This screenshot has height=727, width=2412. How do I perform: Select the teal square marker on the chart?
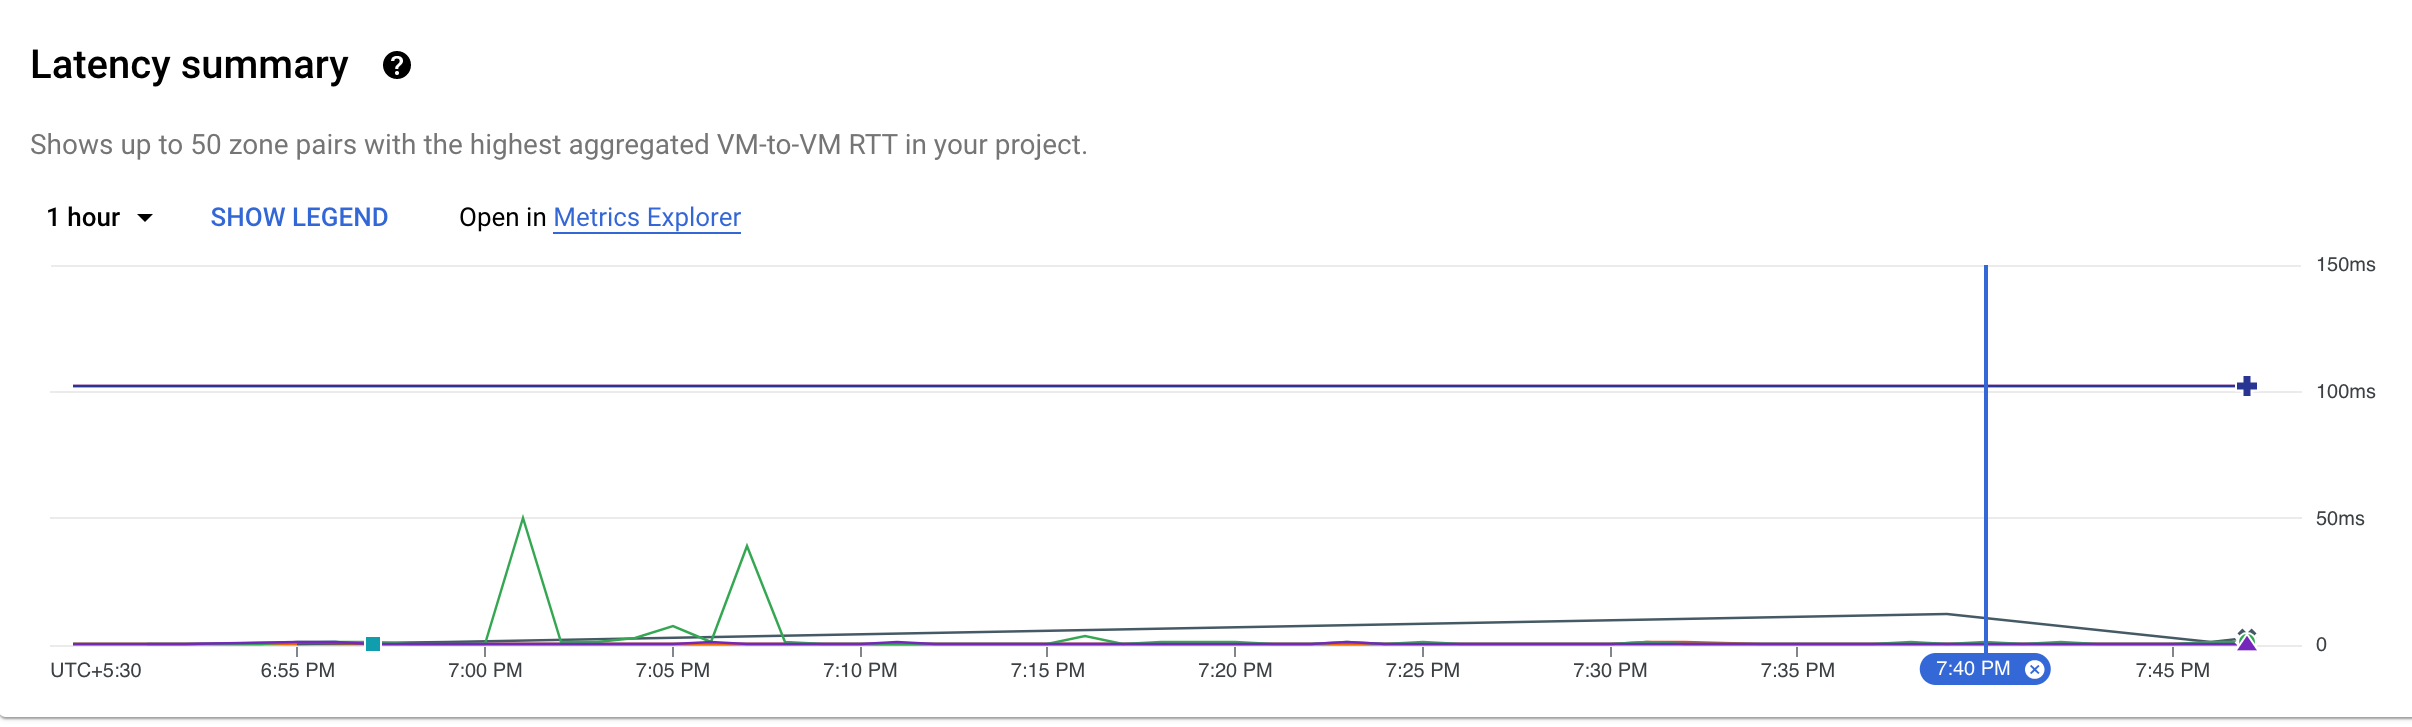373,644
